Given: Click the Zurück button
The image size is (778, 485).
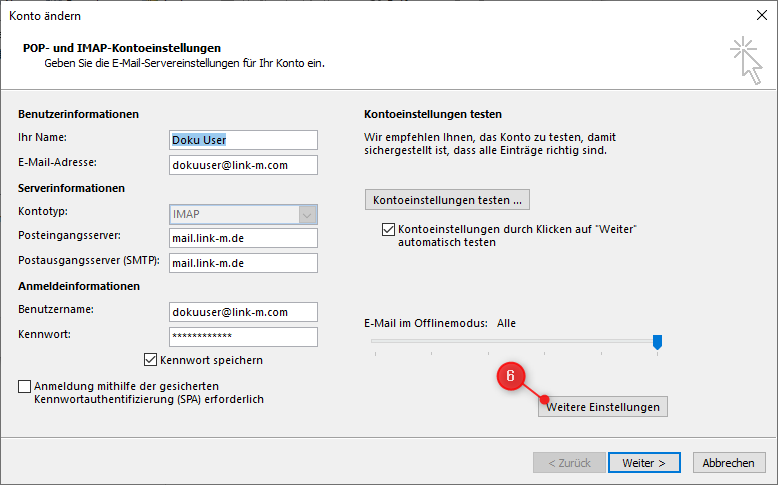Looking at the screenshot, I should (x=569, y=463).
